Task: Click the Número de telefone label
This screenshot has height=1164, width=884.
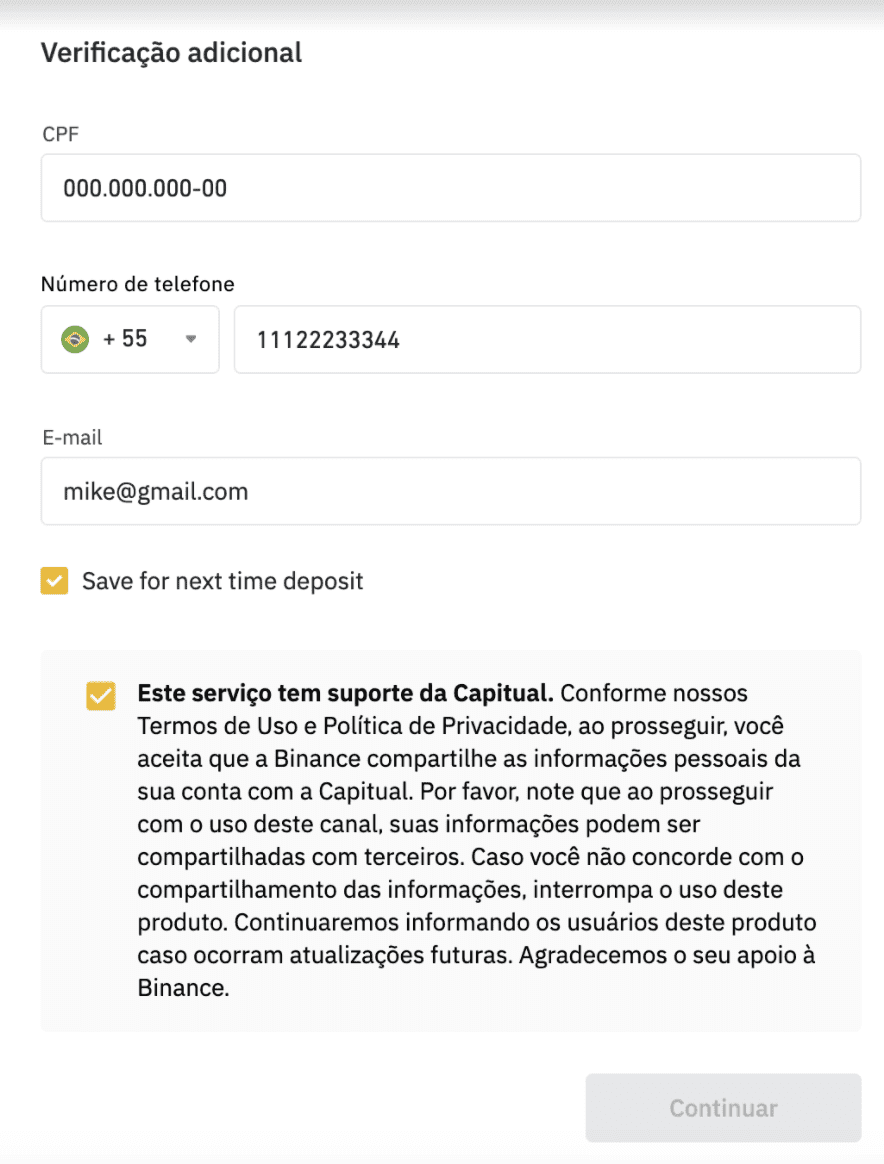Action: (x=137, y=284)
